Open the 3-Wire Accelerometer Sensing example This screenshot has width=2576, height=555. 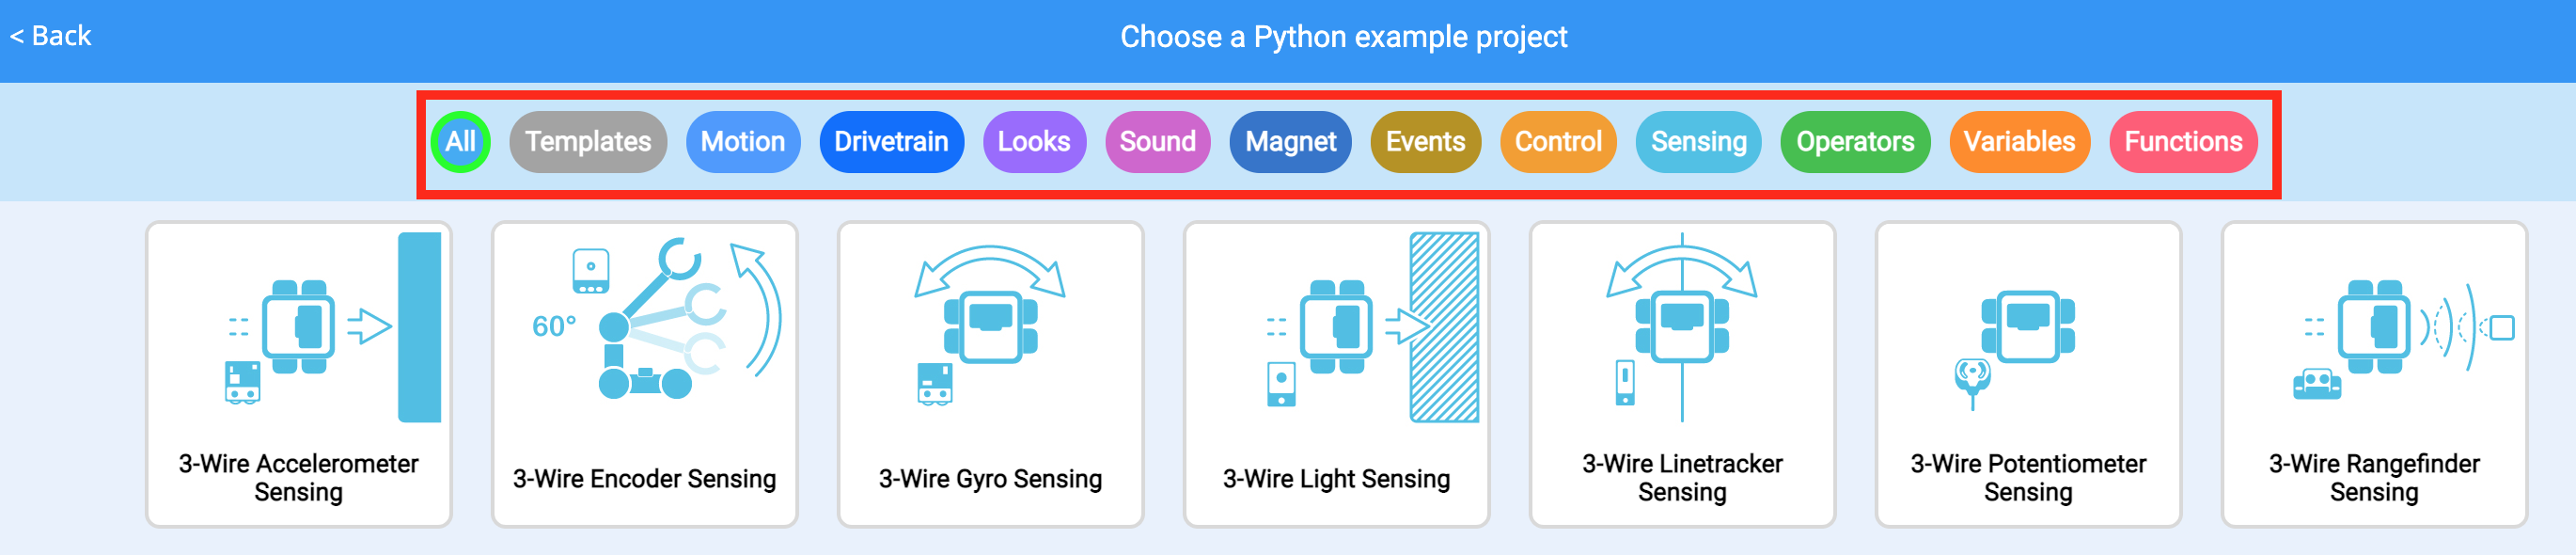coord(298,375)
